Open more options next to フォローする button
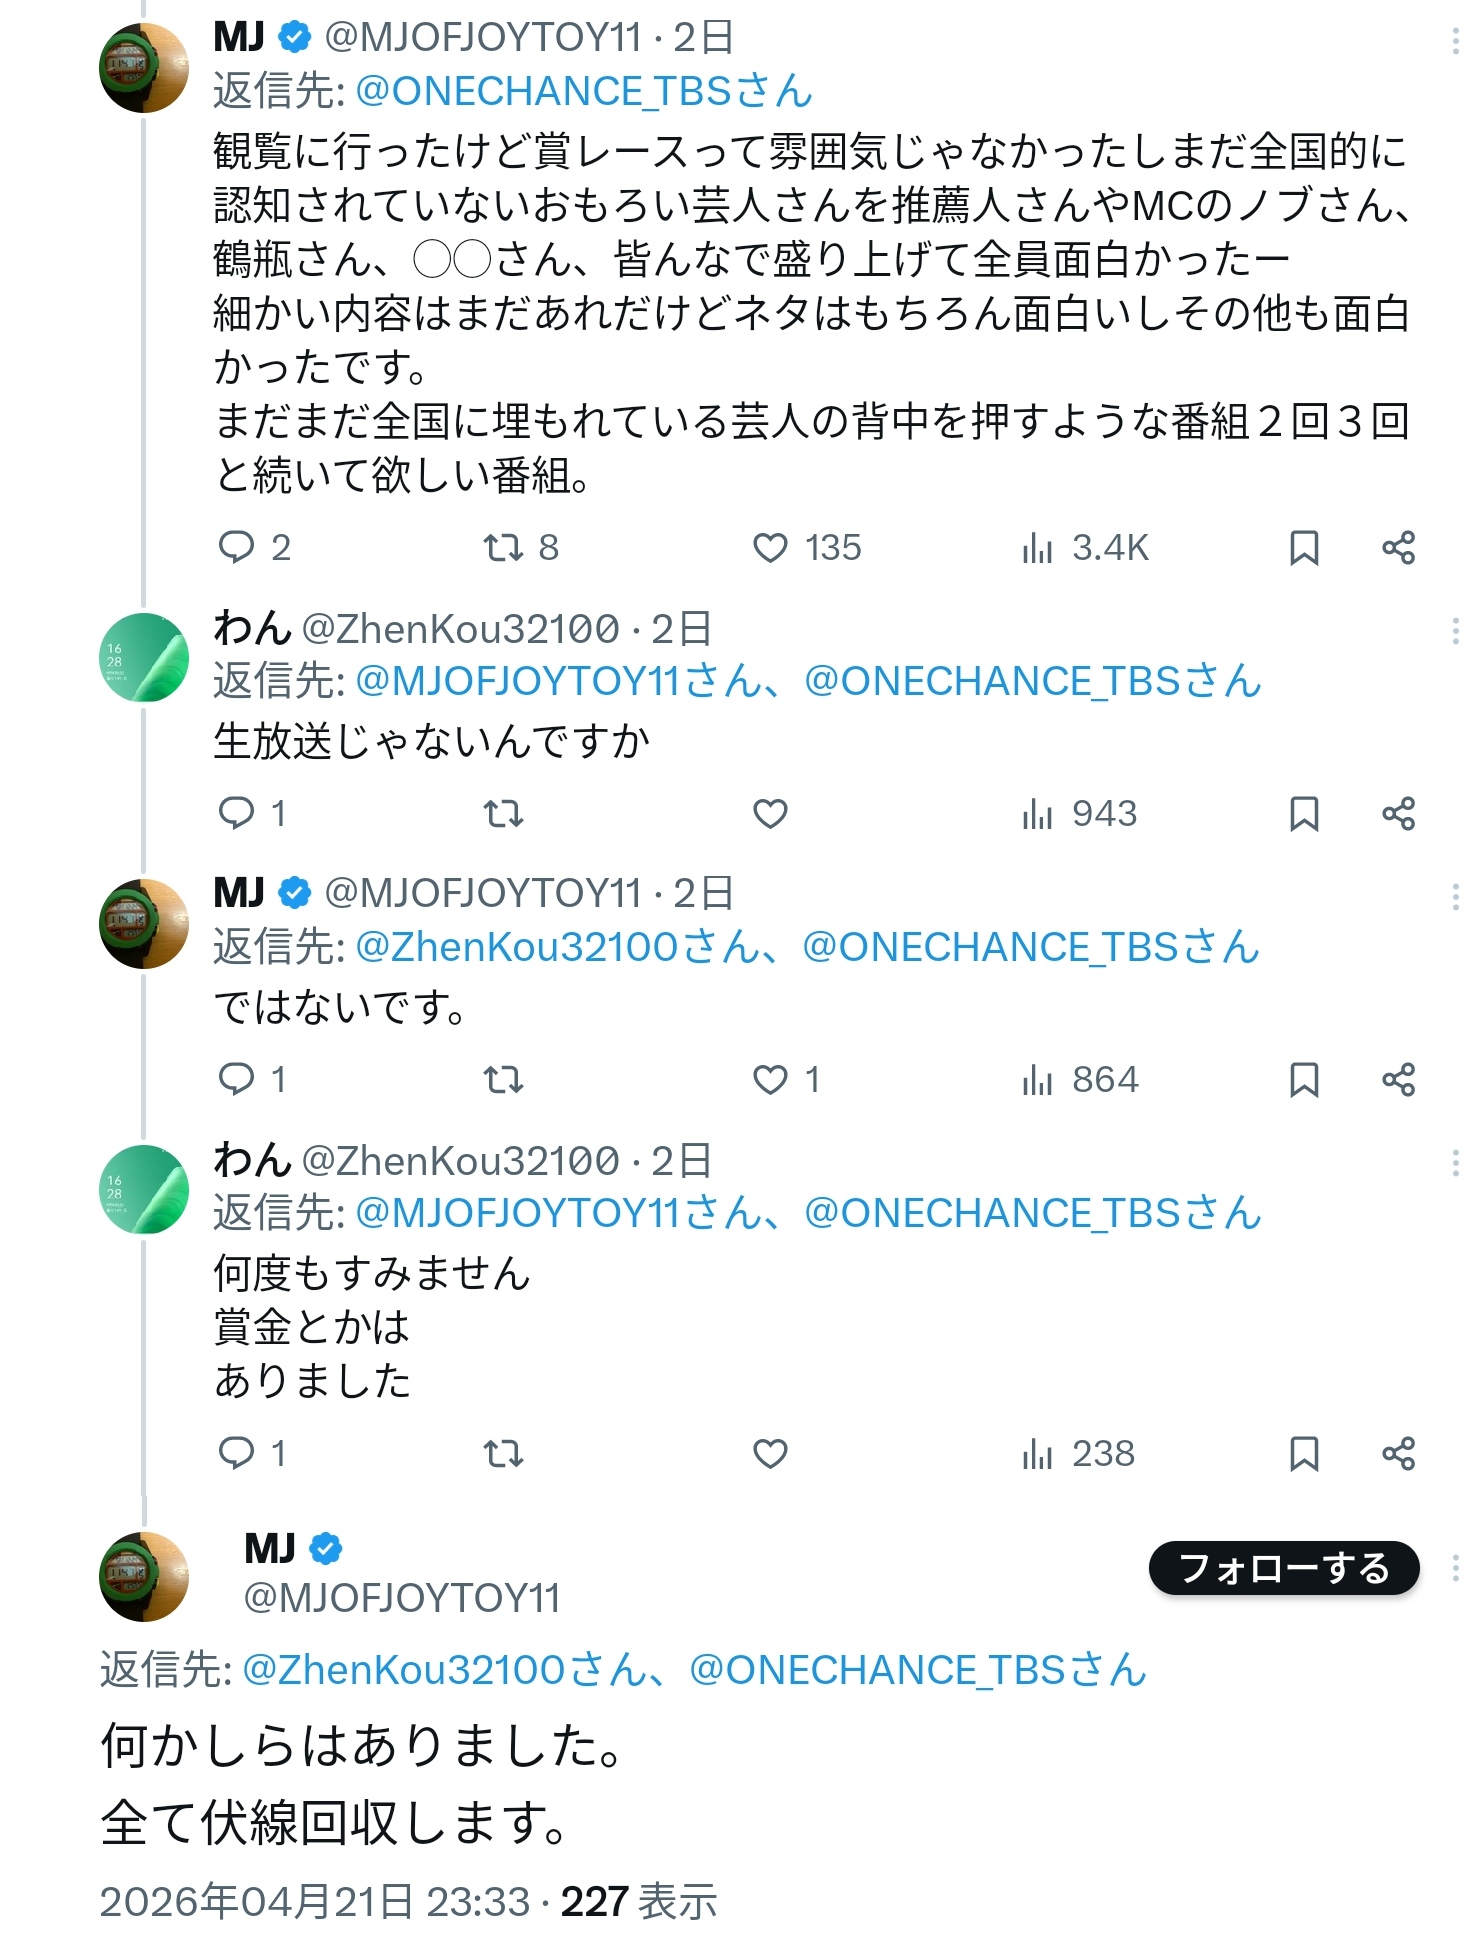Image resolution: width=1481 pixels, height=1948 pixels. (1455, 1568)
